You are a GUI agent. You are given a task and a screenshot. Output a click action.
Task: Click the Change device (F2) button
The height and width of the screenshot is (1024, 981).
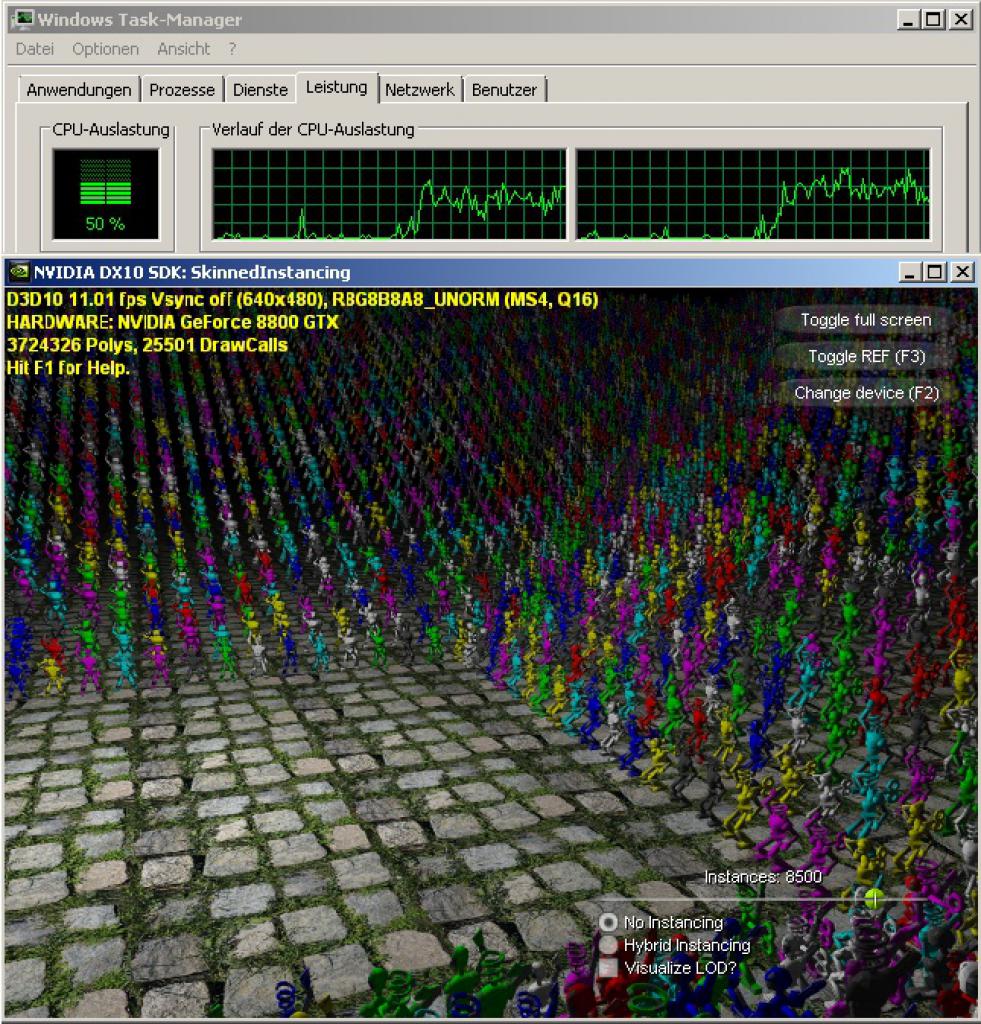click(865, 393)
